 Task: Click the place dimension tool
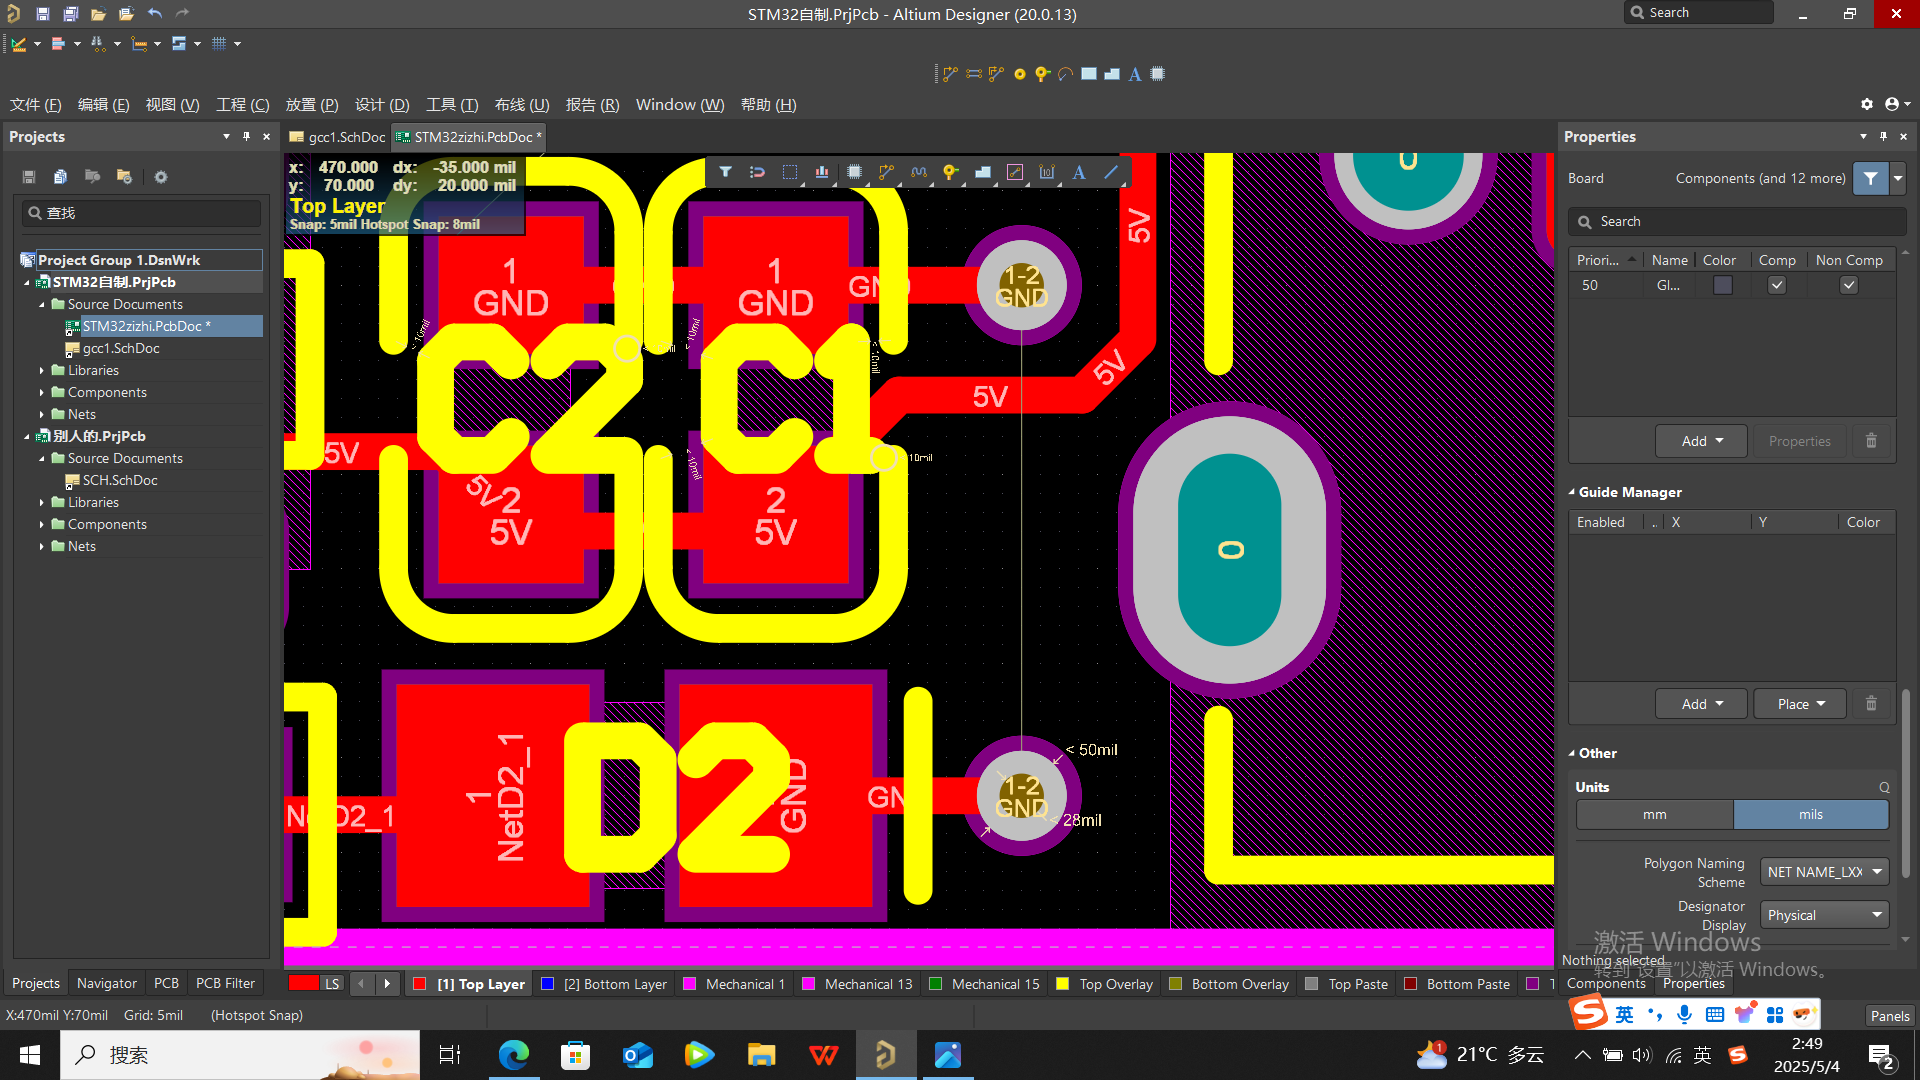pos(1046,172)
